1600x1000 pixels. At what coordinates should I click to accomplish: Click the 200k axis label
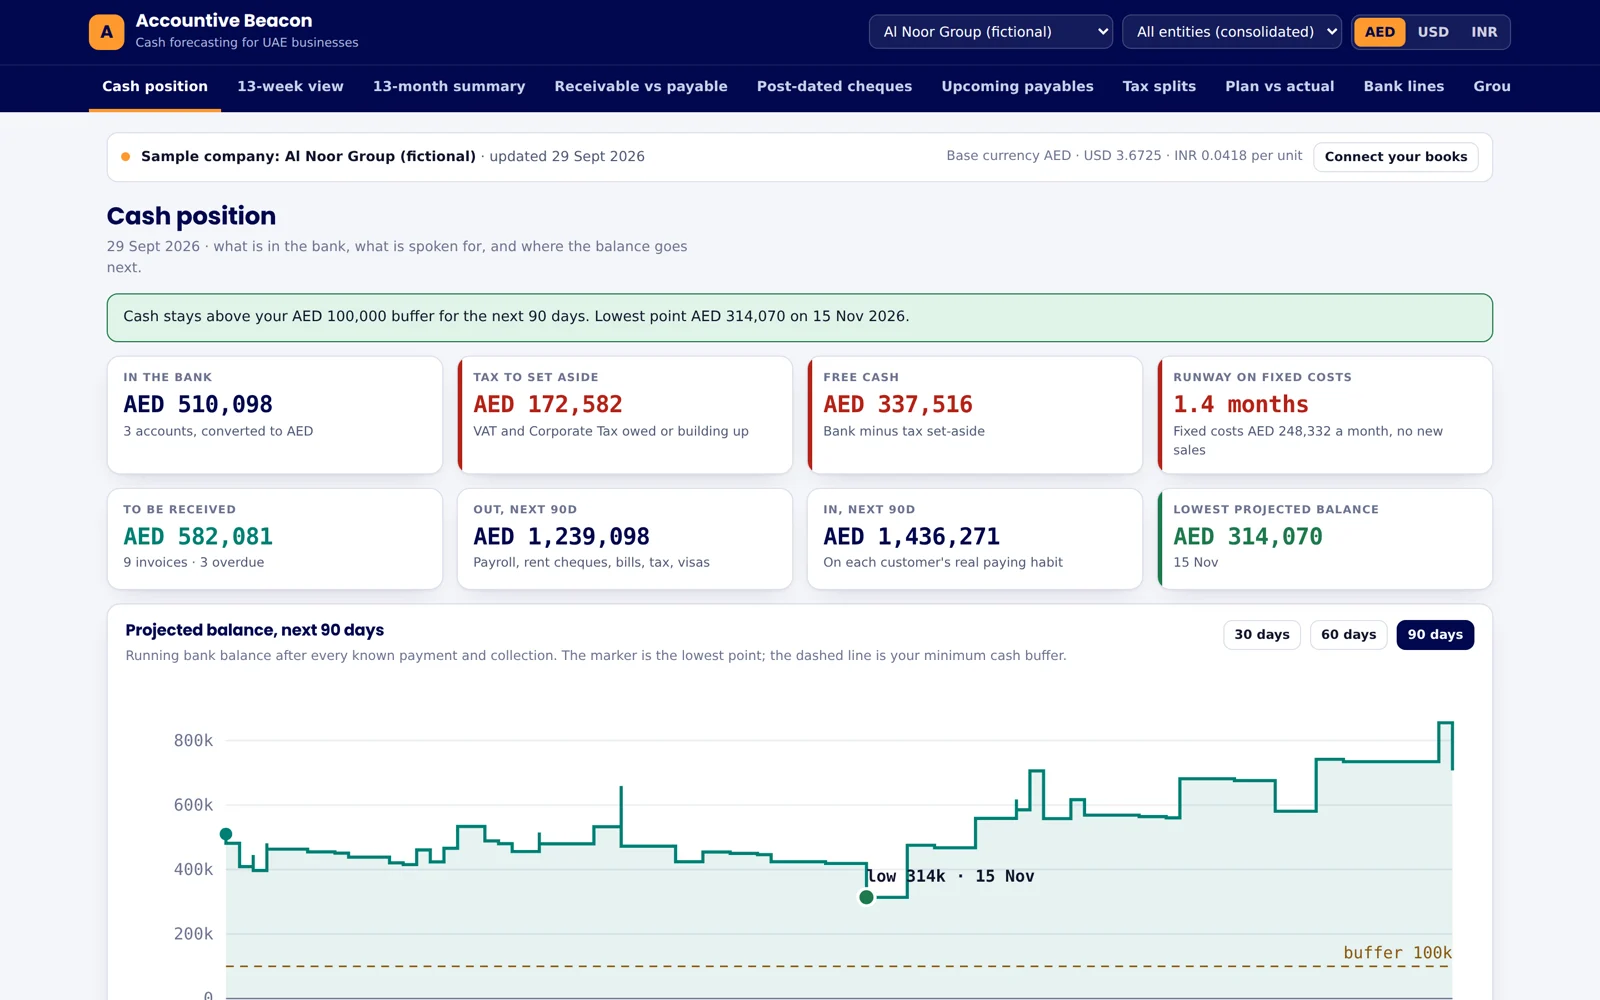coord(193,934)
